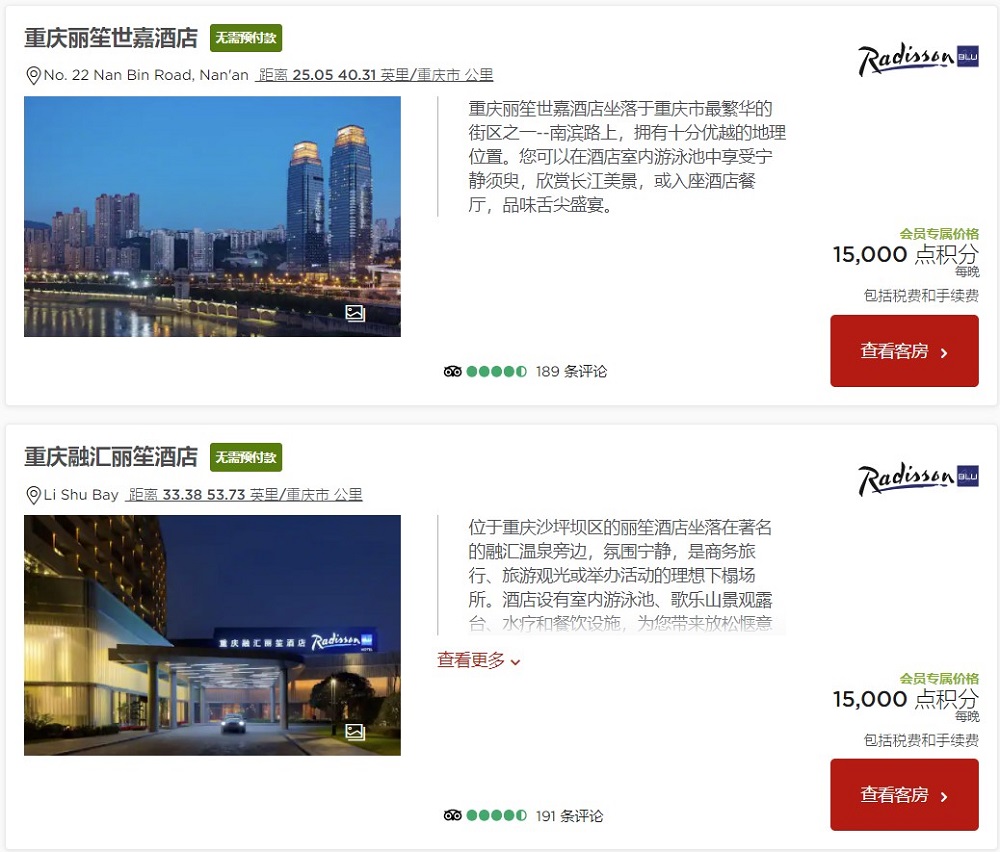1000x852 pixels.
Task: Click TripAdvisor owl icon near 191 reviews
Action: click(453, 815)
